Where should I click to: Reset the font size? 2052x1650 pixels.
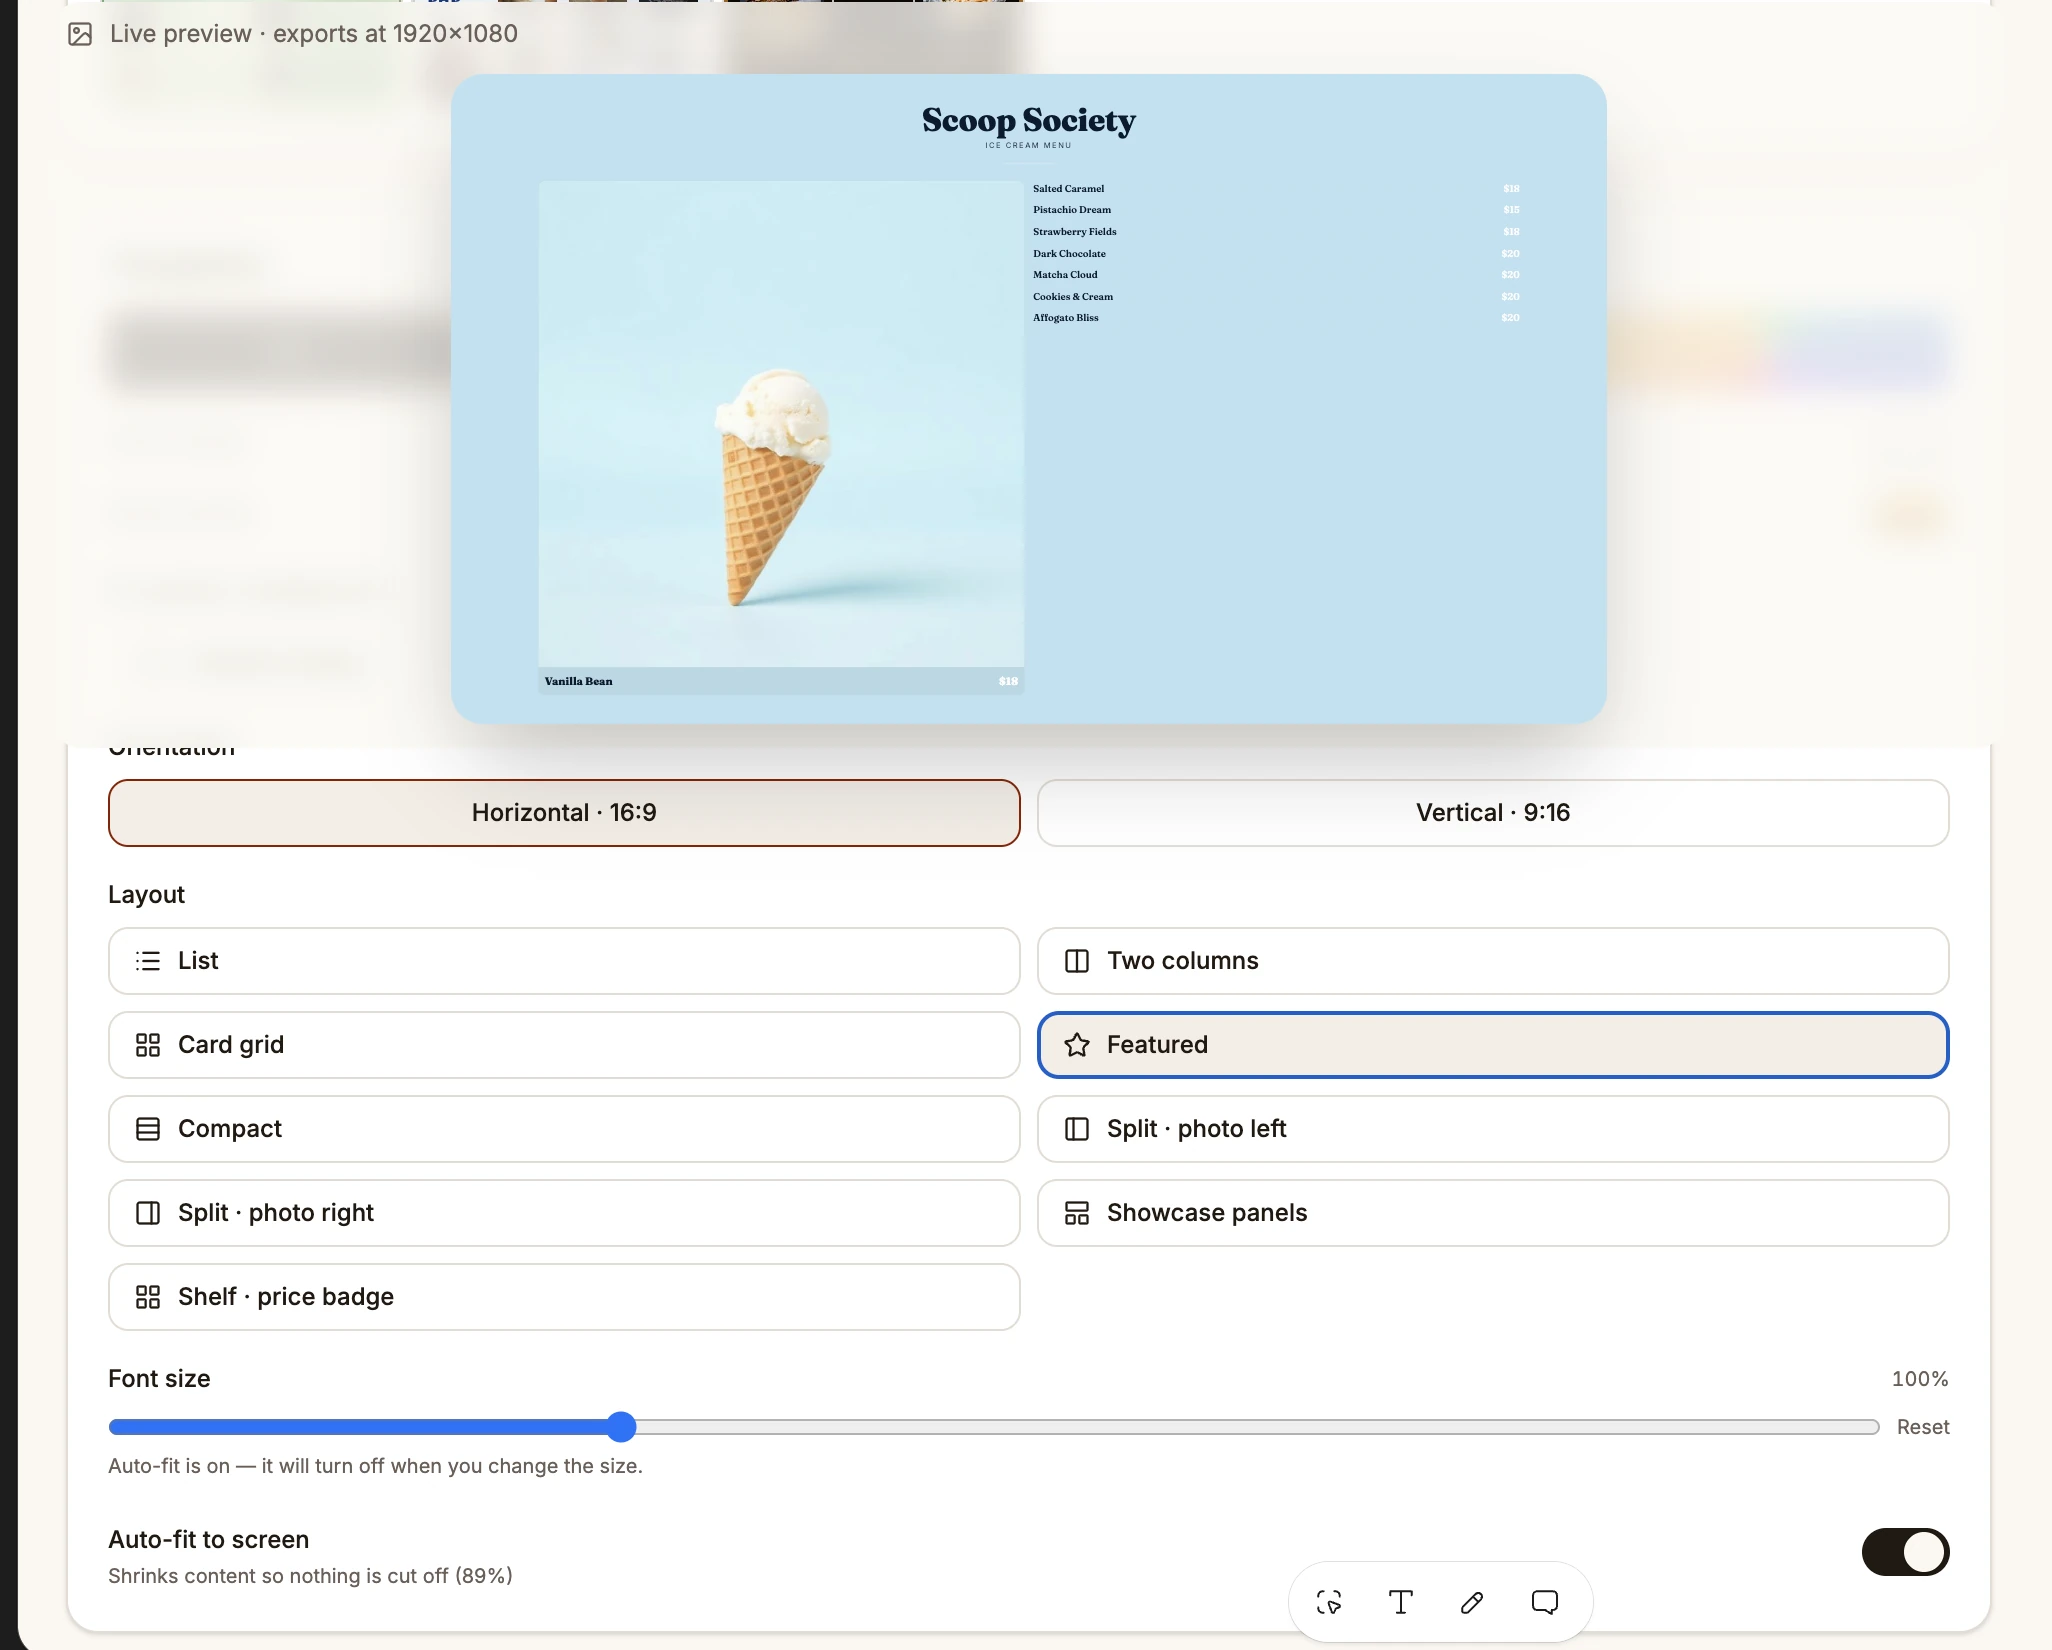click(1923, 1427)
